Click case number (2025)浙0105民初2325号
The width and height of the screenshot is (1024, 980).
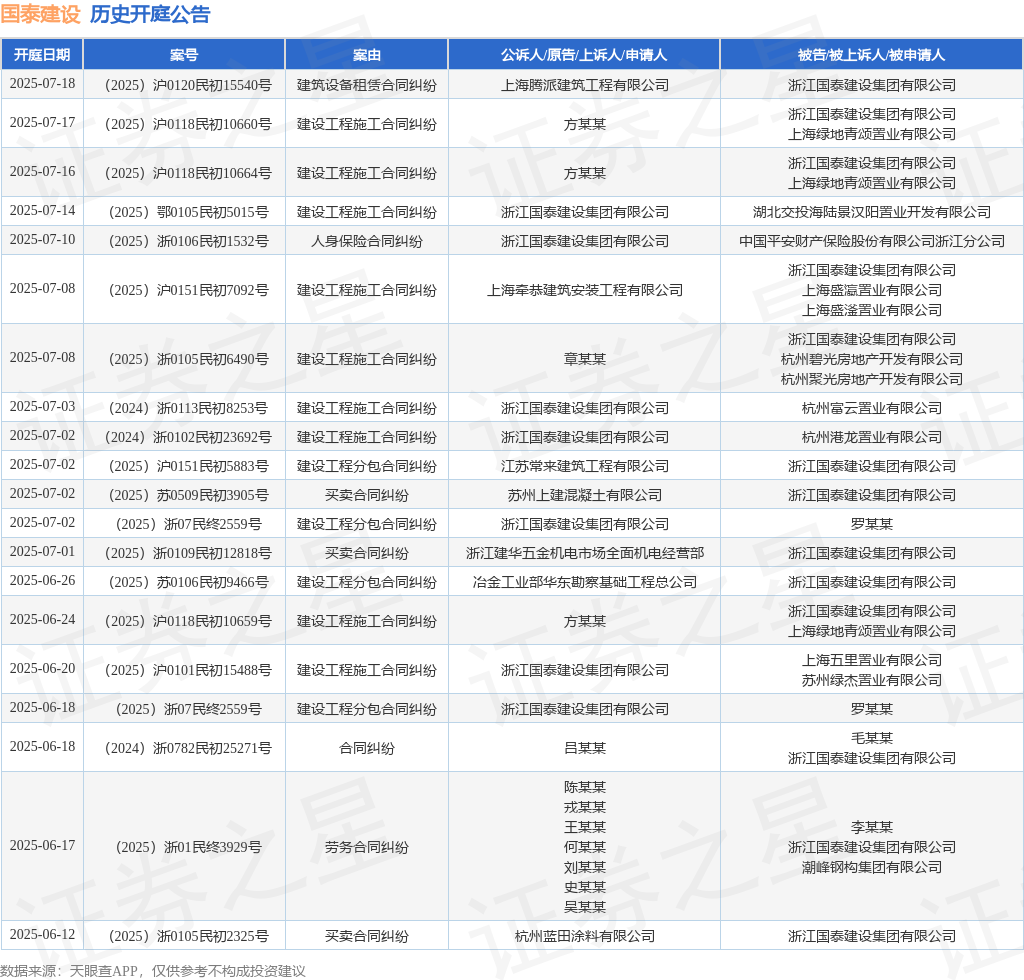188,936
